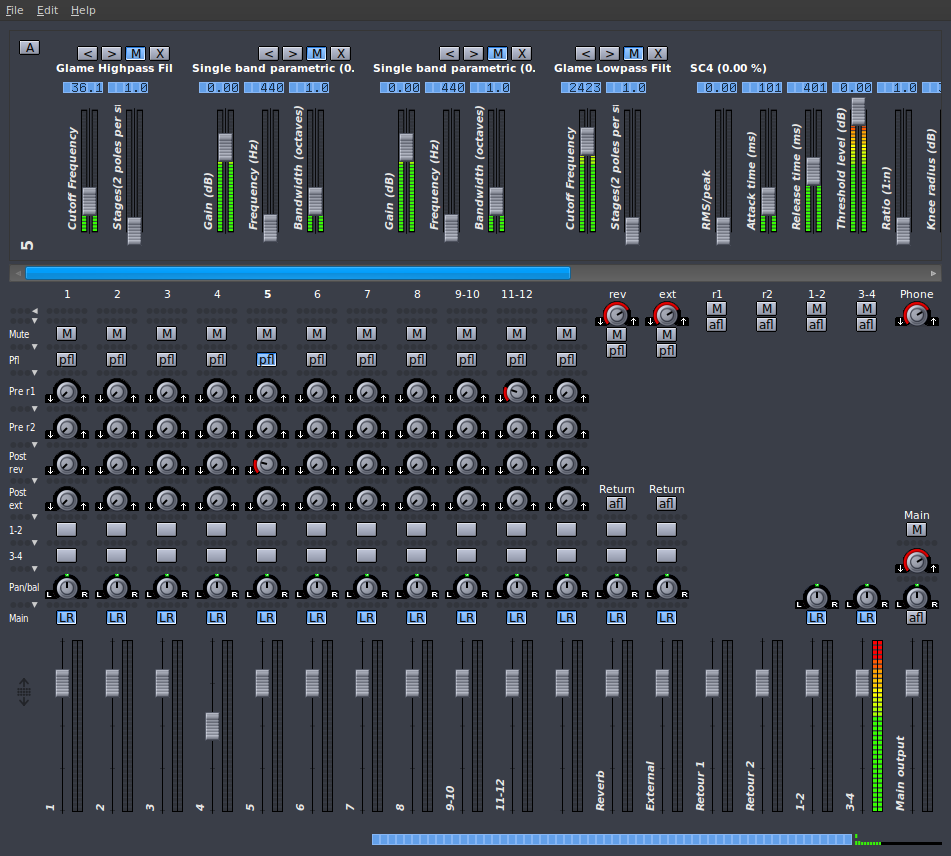951x856 pixels.
Task: Click the M button above the Main output strip
Action: 916,529
